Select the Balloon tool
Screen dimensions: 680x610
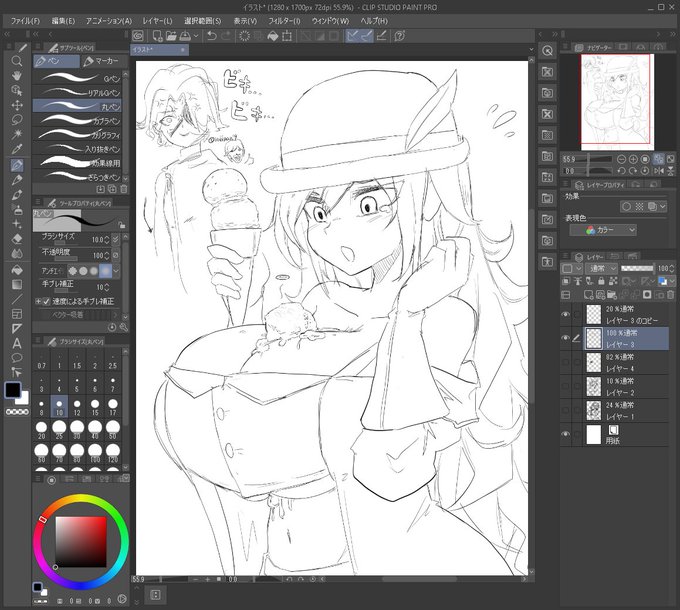16,358
